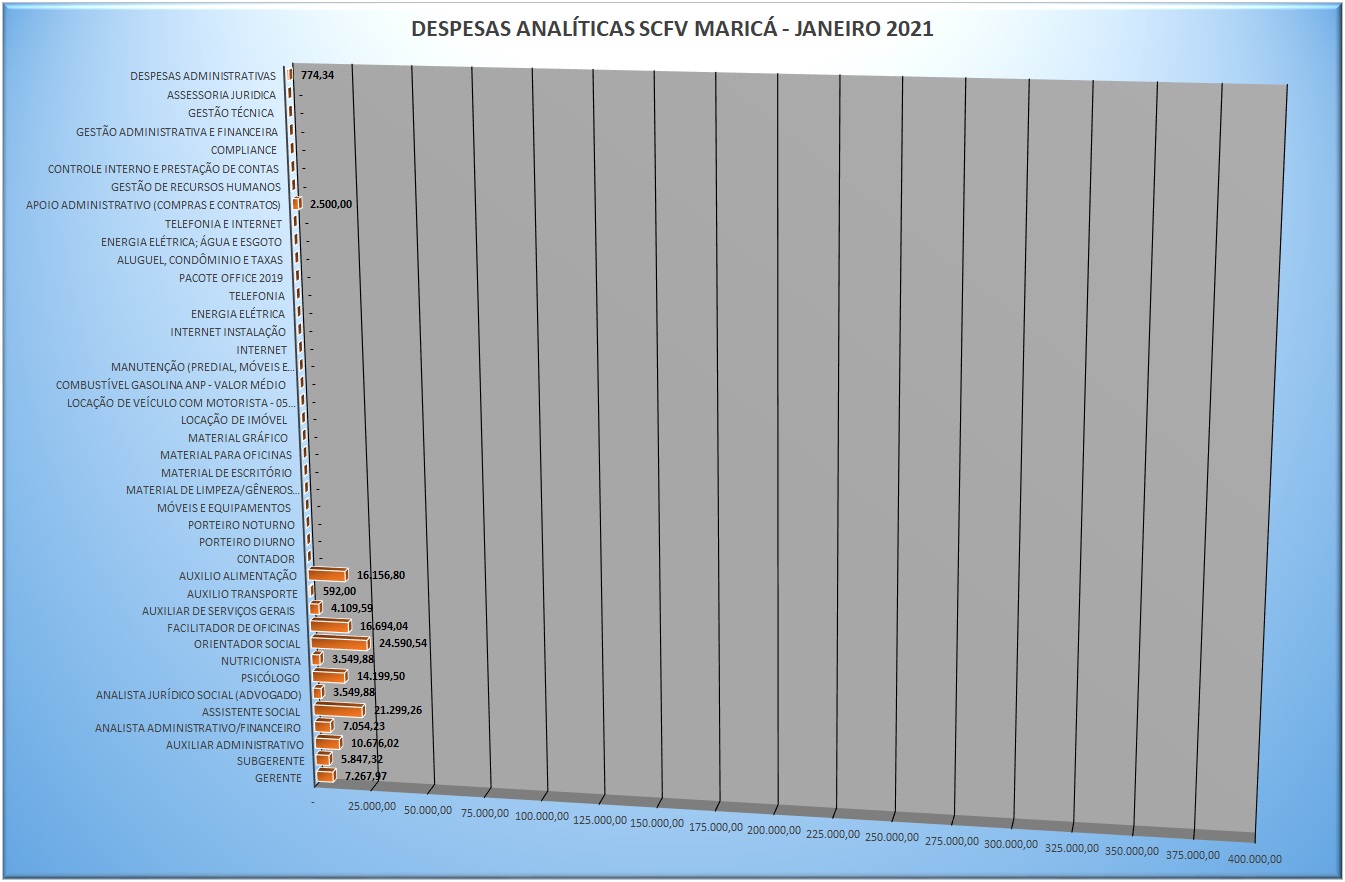Click the 25.000,00 axis value
The width and height of the screenshot is (1345, 882).
[x=373, y=806]
